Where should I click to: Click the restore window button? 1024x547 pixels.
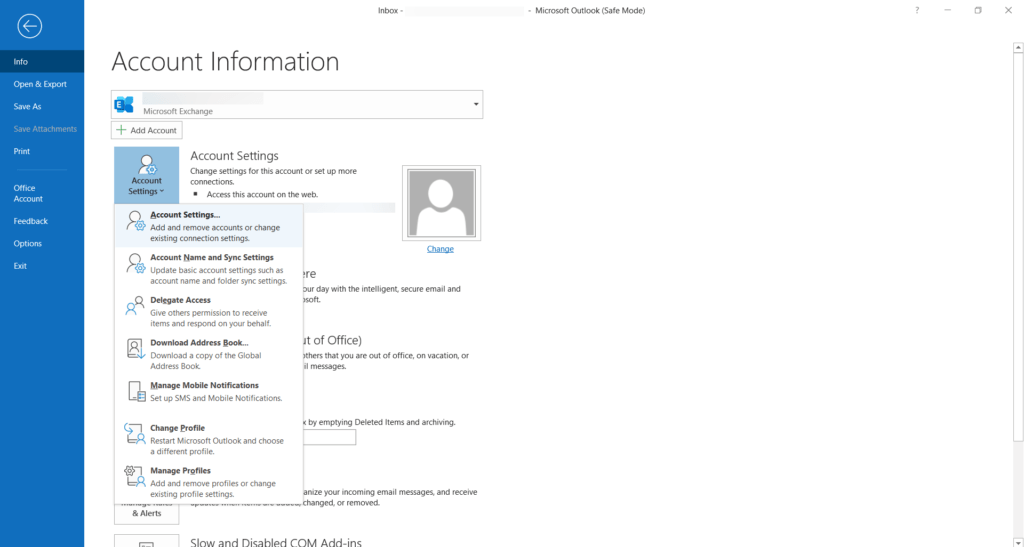pos(978,10)
